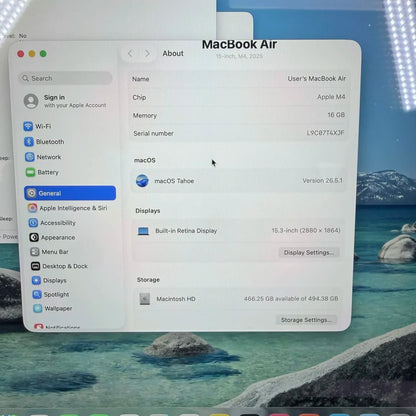This screenshot has width=416, height=416.
Task: Open Spotlight magnifier icon
Action: [37, 294]
